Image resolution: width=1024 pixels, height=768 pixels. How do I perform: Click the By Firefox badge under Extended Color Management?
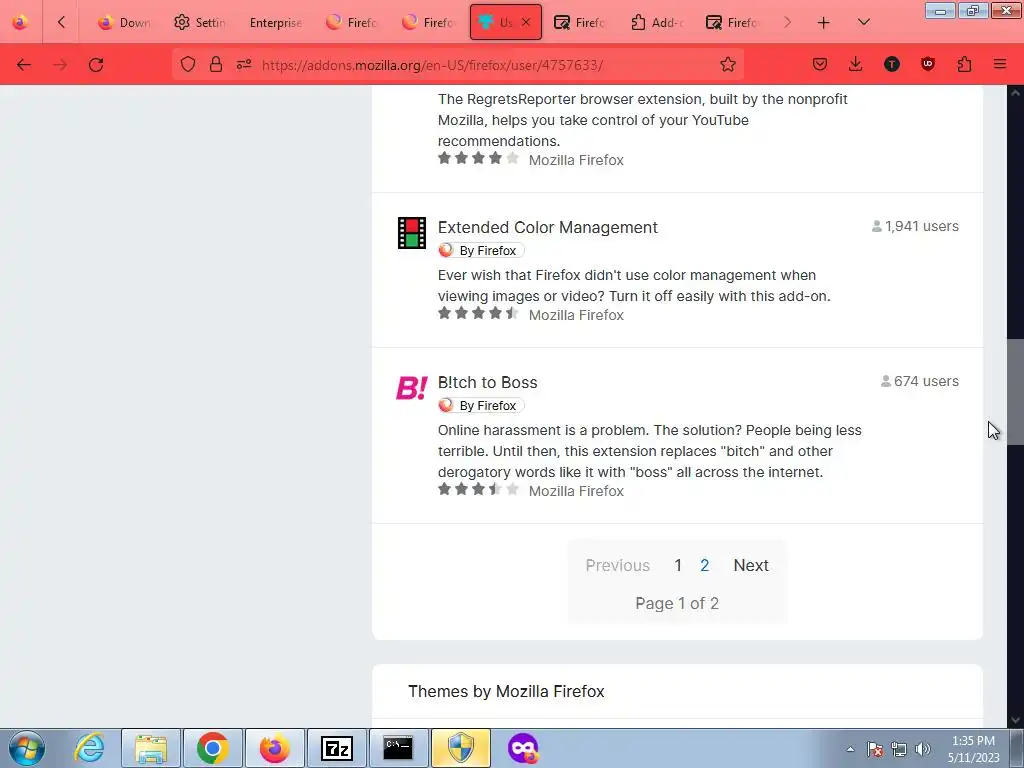point(481,250)
